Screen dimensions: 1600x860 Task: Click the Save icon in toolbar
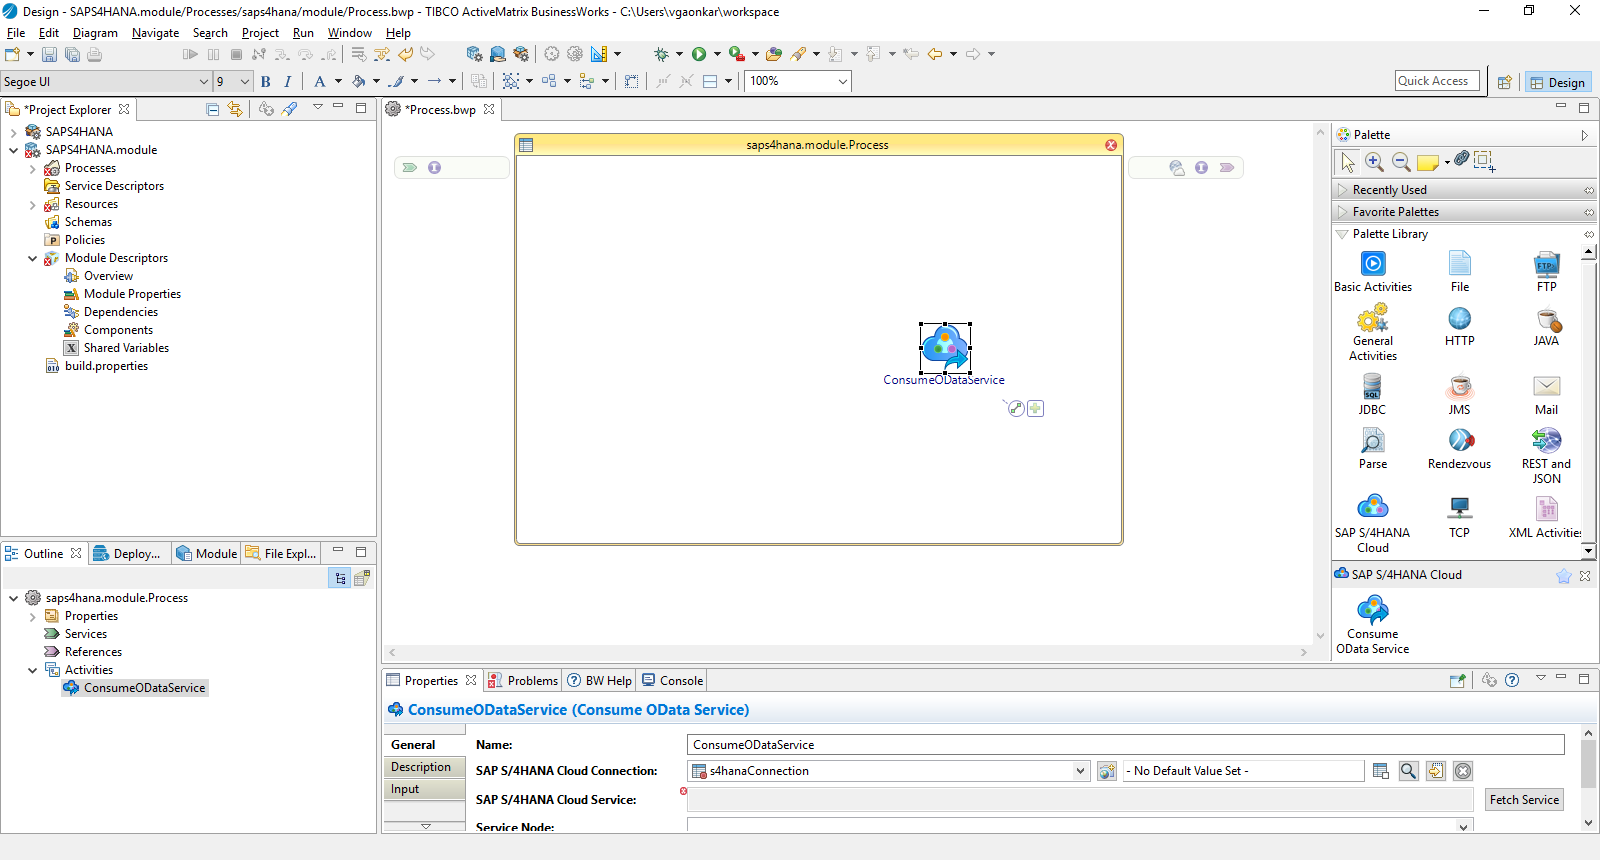pos(49,54)
